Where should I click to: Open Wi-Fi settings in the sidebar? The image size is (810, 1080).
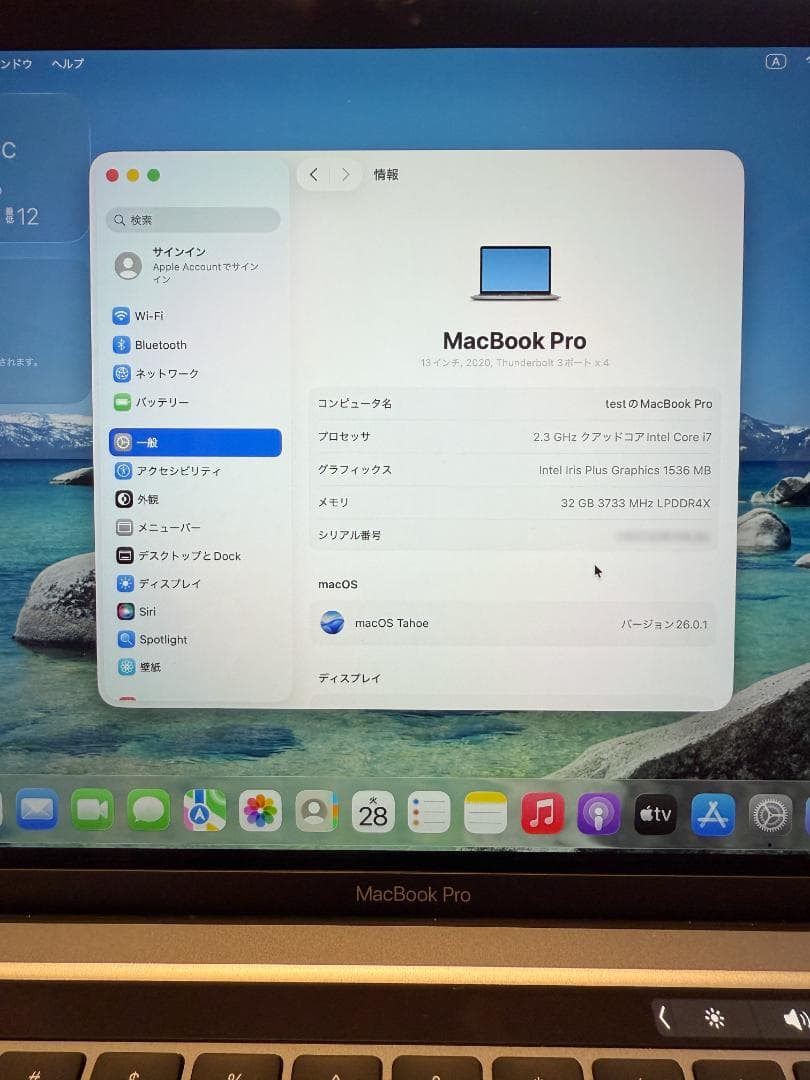(160, 316)
